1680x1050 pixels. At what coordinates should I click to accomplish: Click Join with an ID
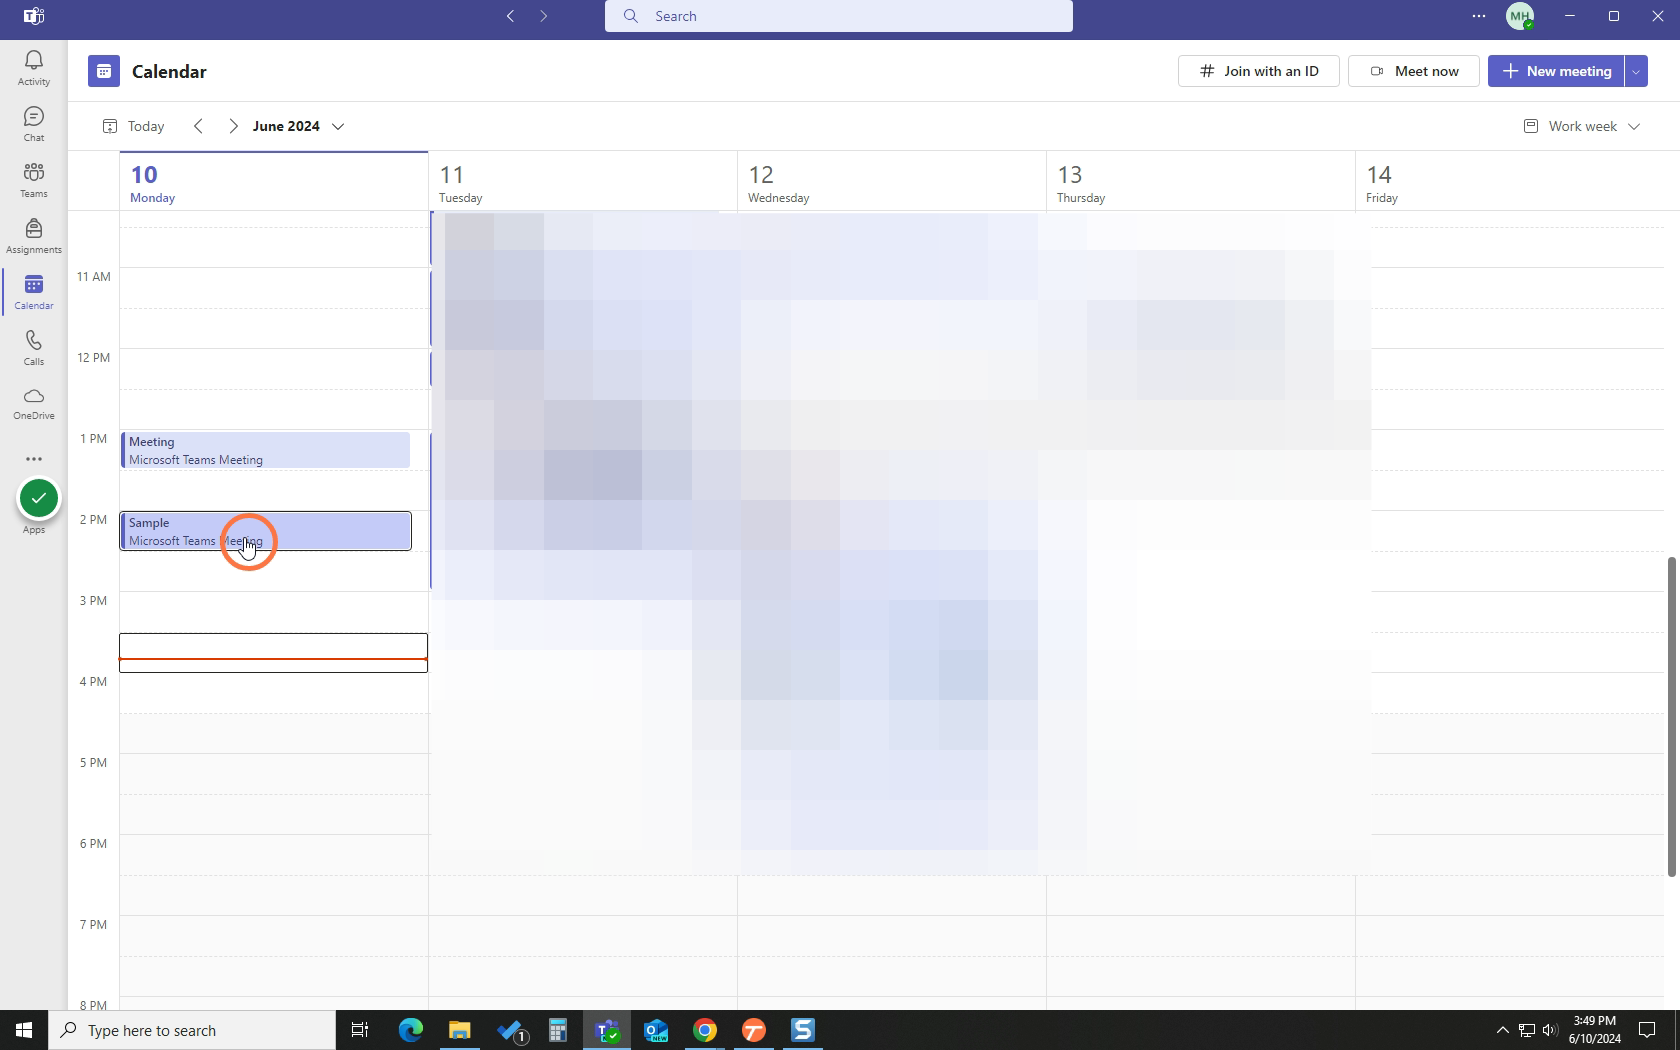click(x=1259, y=71)
